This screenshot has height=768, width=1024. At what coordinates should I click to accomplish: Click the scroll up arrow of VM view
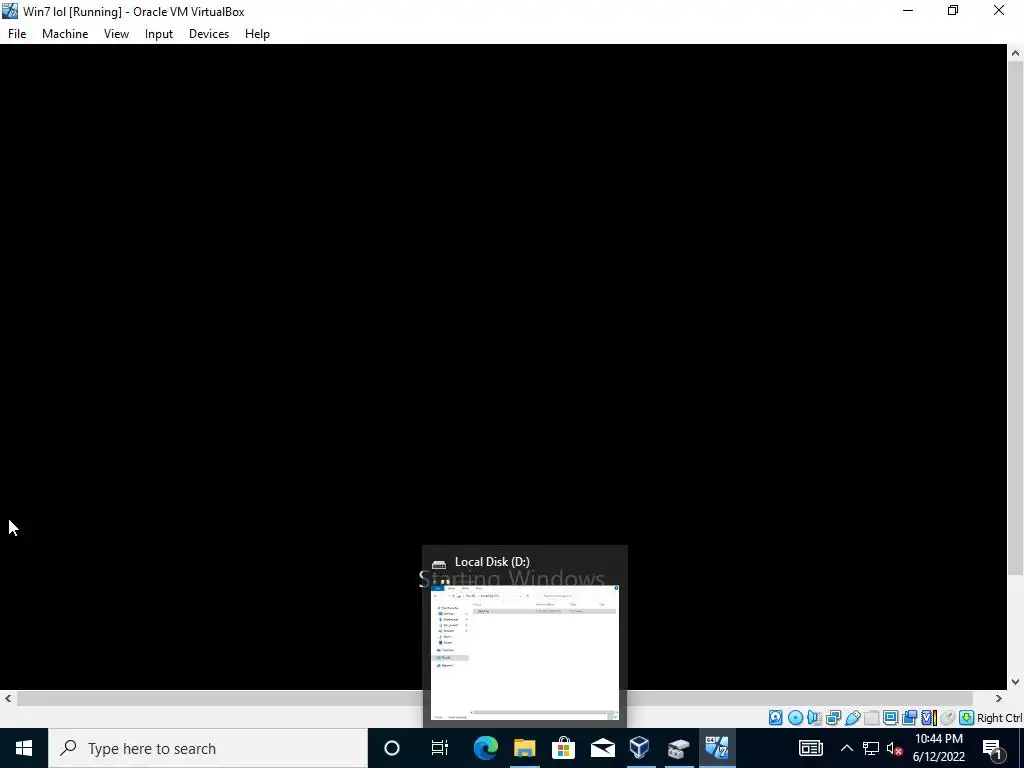(x=1015, y=53)
